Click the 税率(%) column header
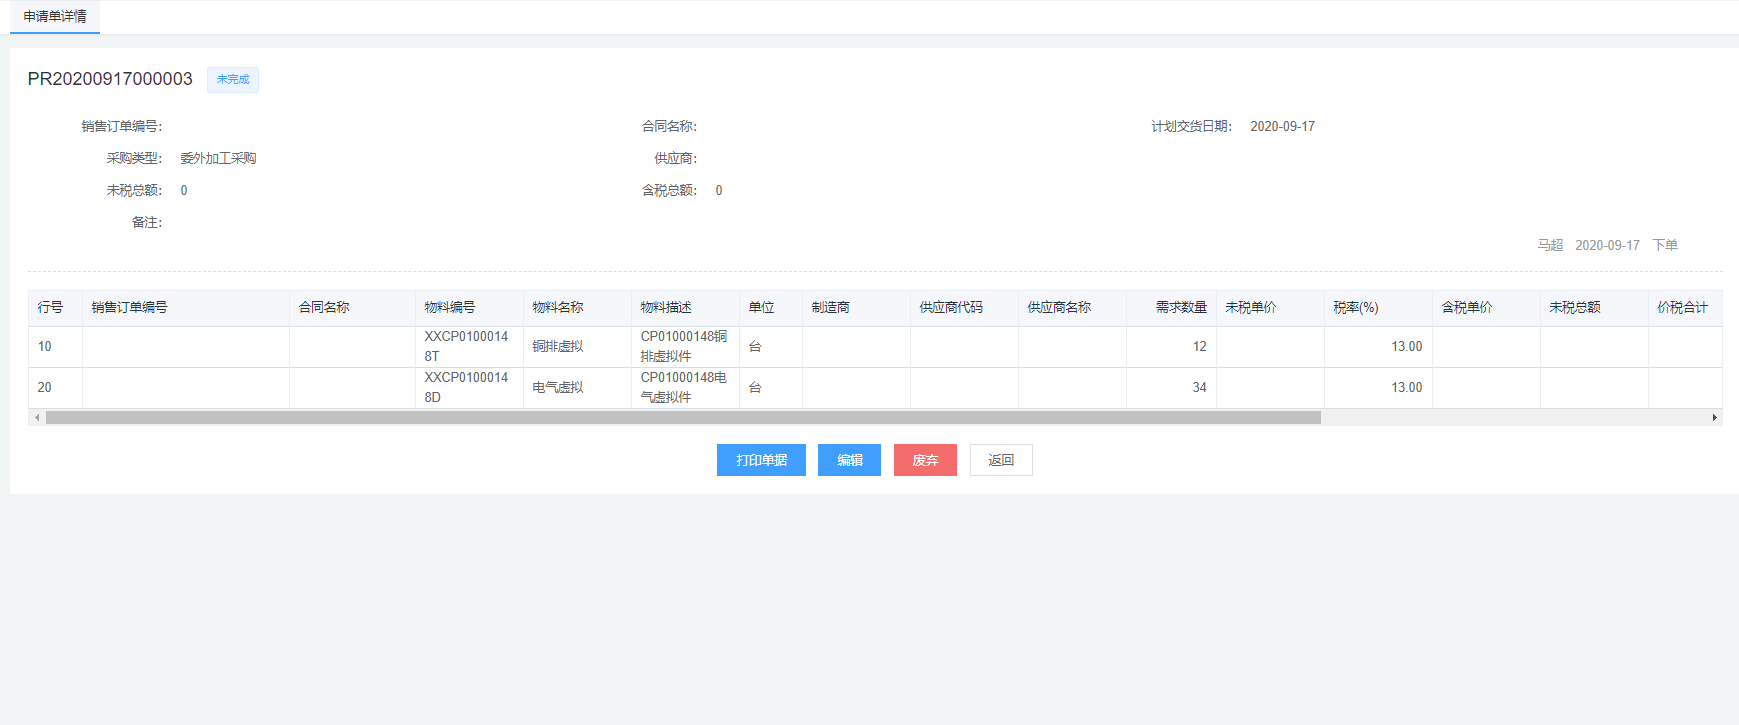The image size is (1739, 725). click(x=1355, y=308)
